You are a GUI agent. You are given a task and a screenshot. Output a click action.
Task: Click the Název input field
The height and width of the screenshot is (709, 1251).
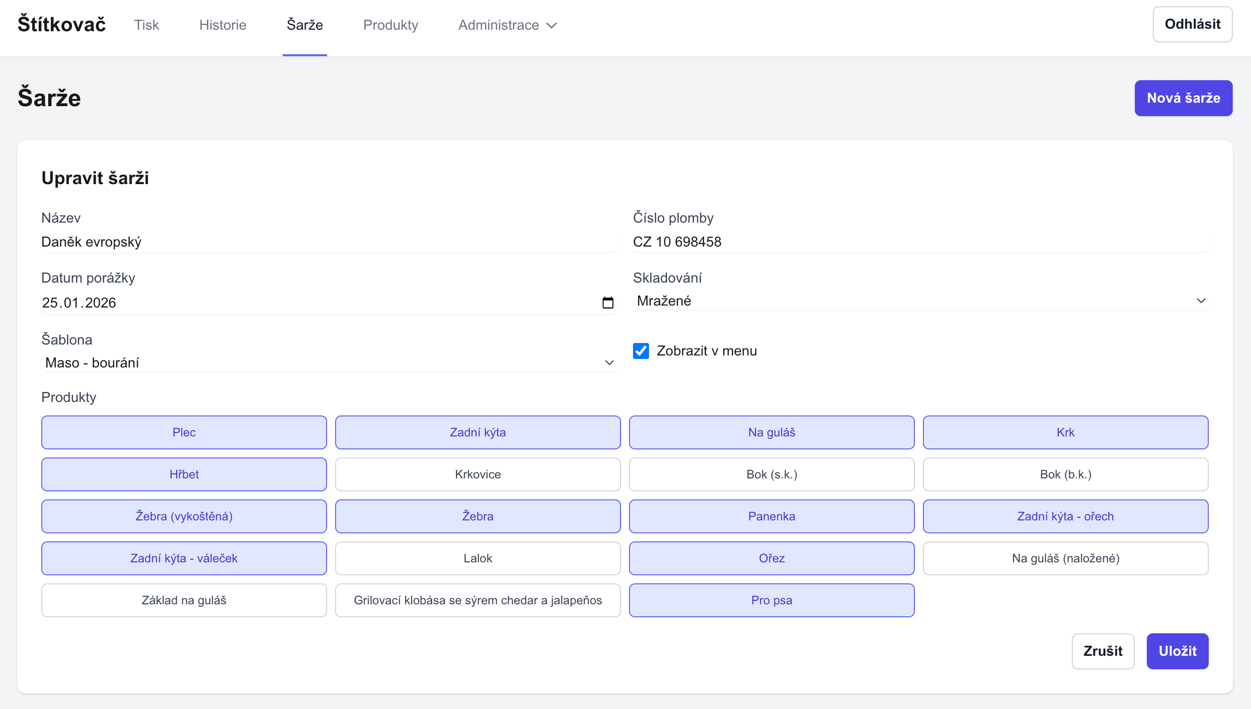coord(328,242)
